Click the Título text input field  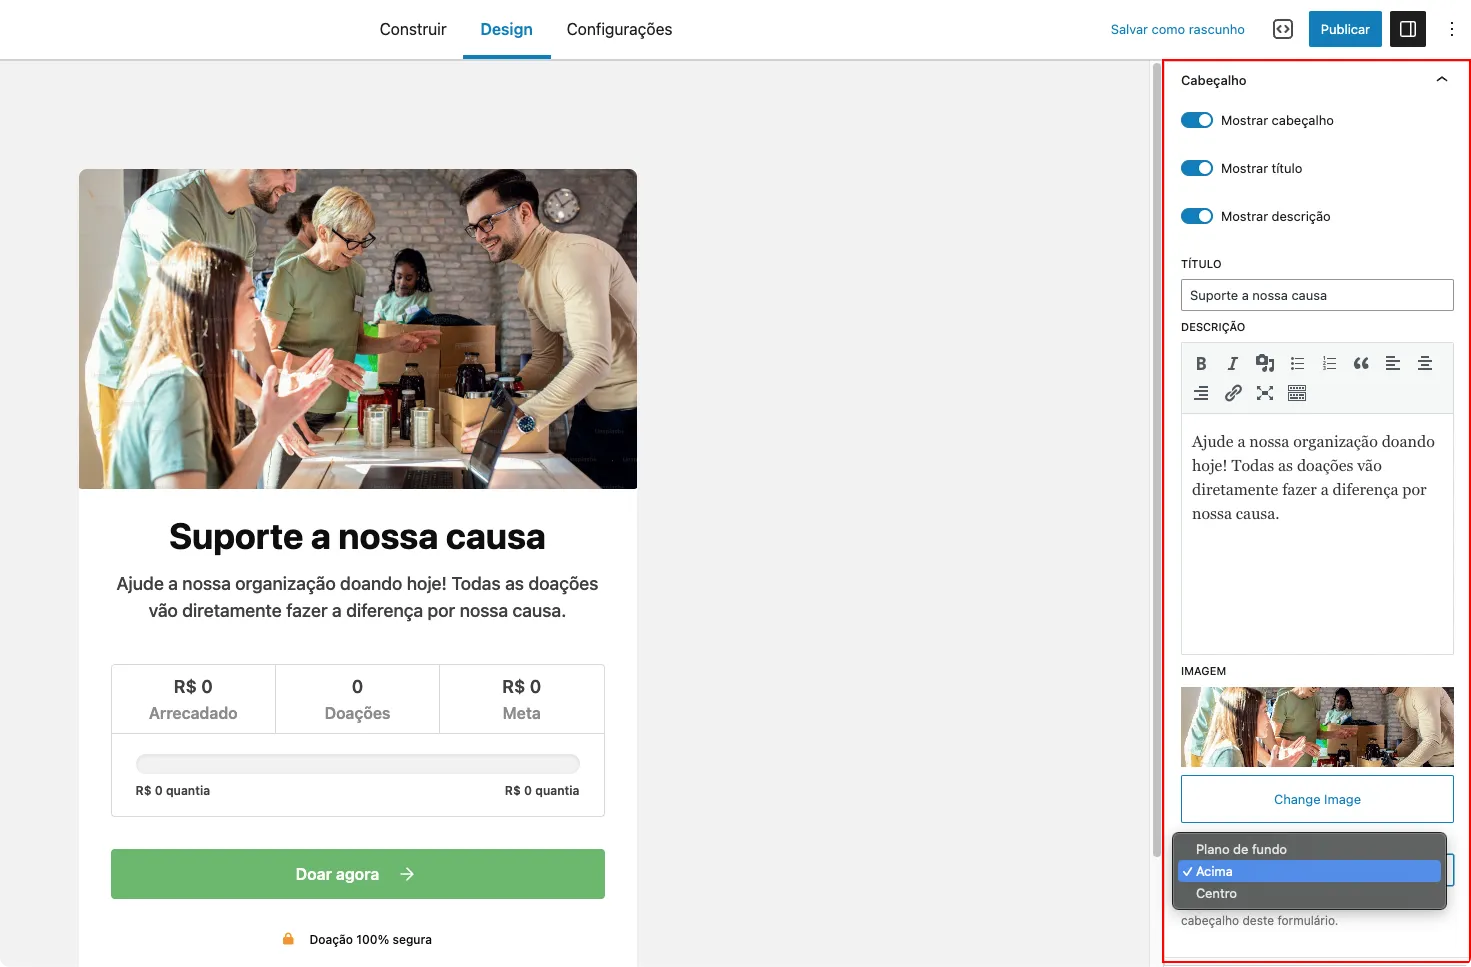pyautogui.click(x=1316, y=295)
